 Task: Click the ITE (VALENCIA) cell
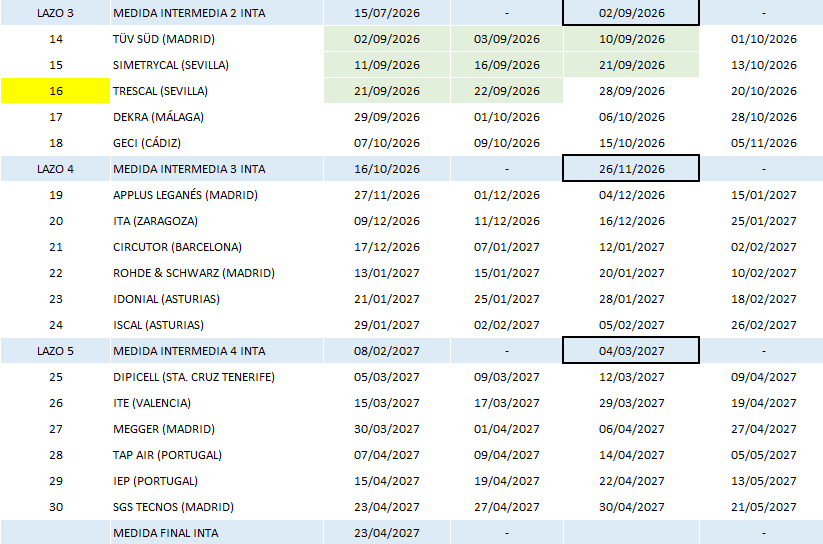tap(217, 403)
